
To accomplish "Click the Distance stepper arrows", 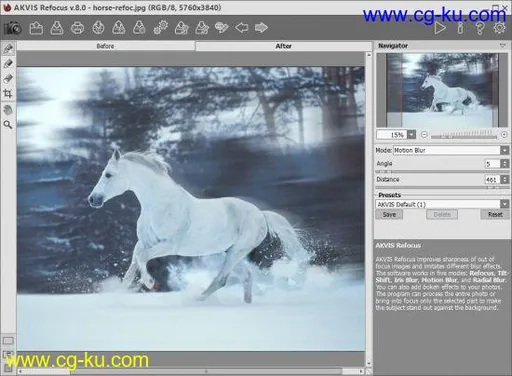I will [x=505, y=180].
